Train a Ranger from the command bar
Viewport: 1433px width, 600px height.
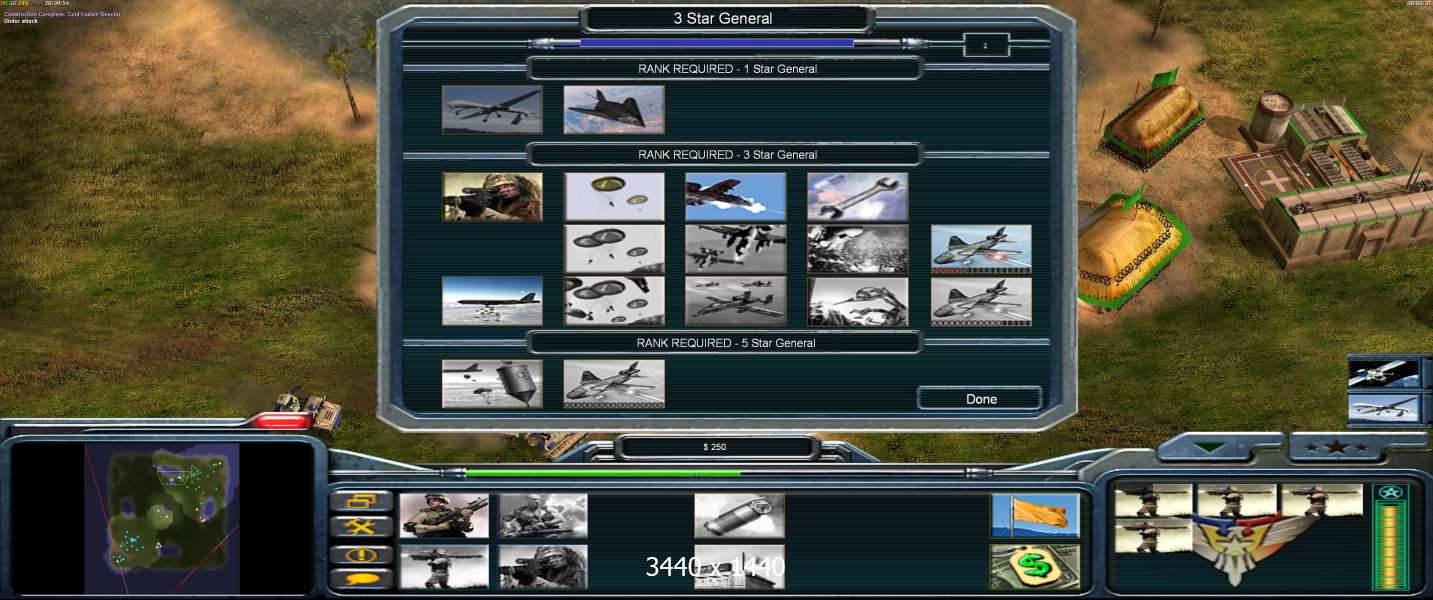[444, 516]
